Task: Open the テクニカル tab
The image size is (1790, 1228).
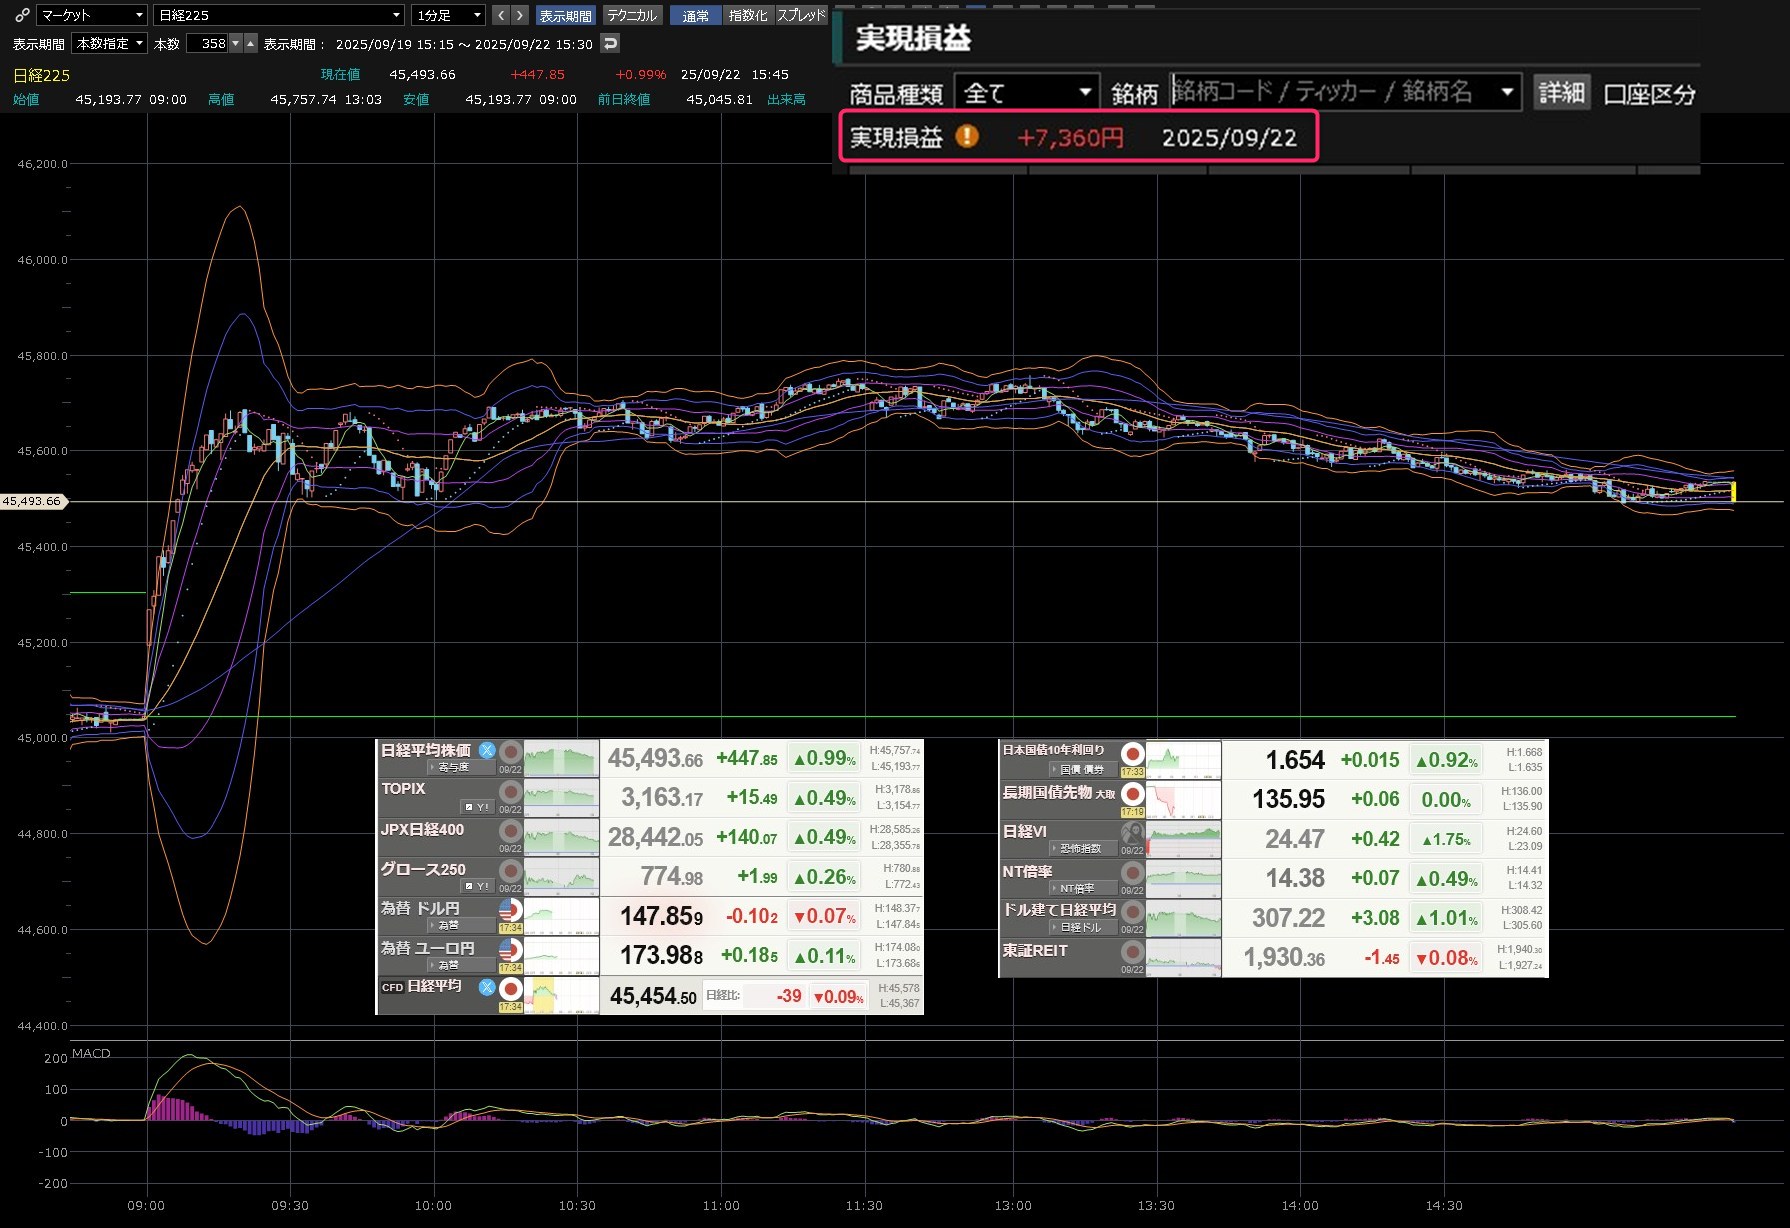Action: (632, 15)
